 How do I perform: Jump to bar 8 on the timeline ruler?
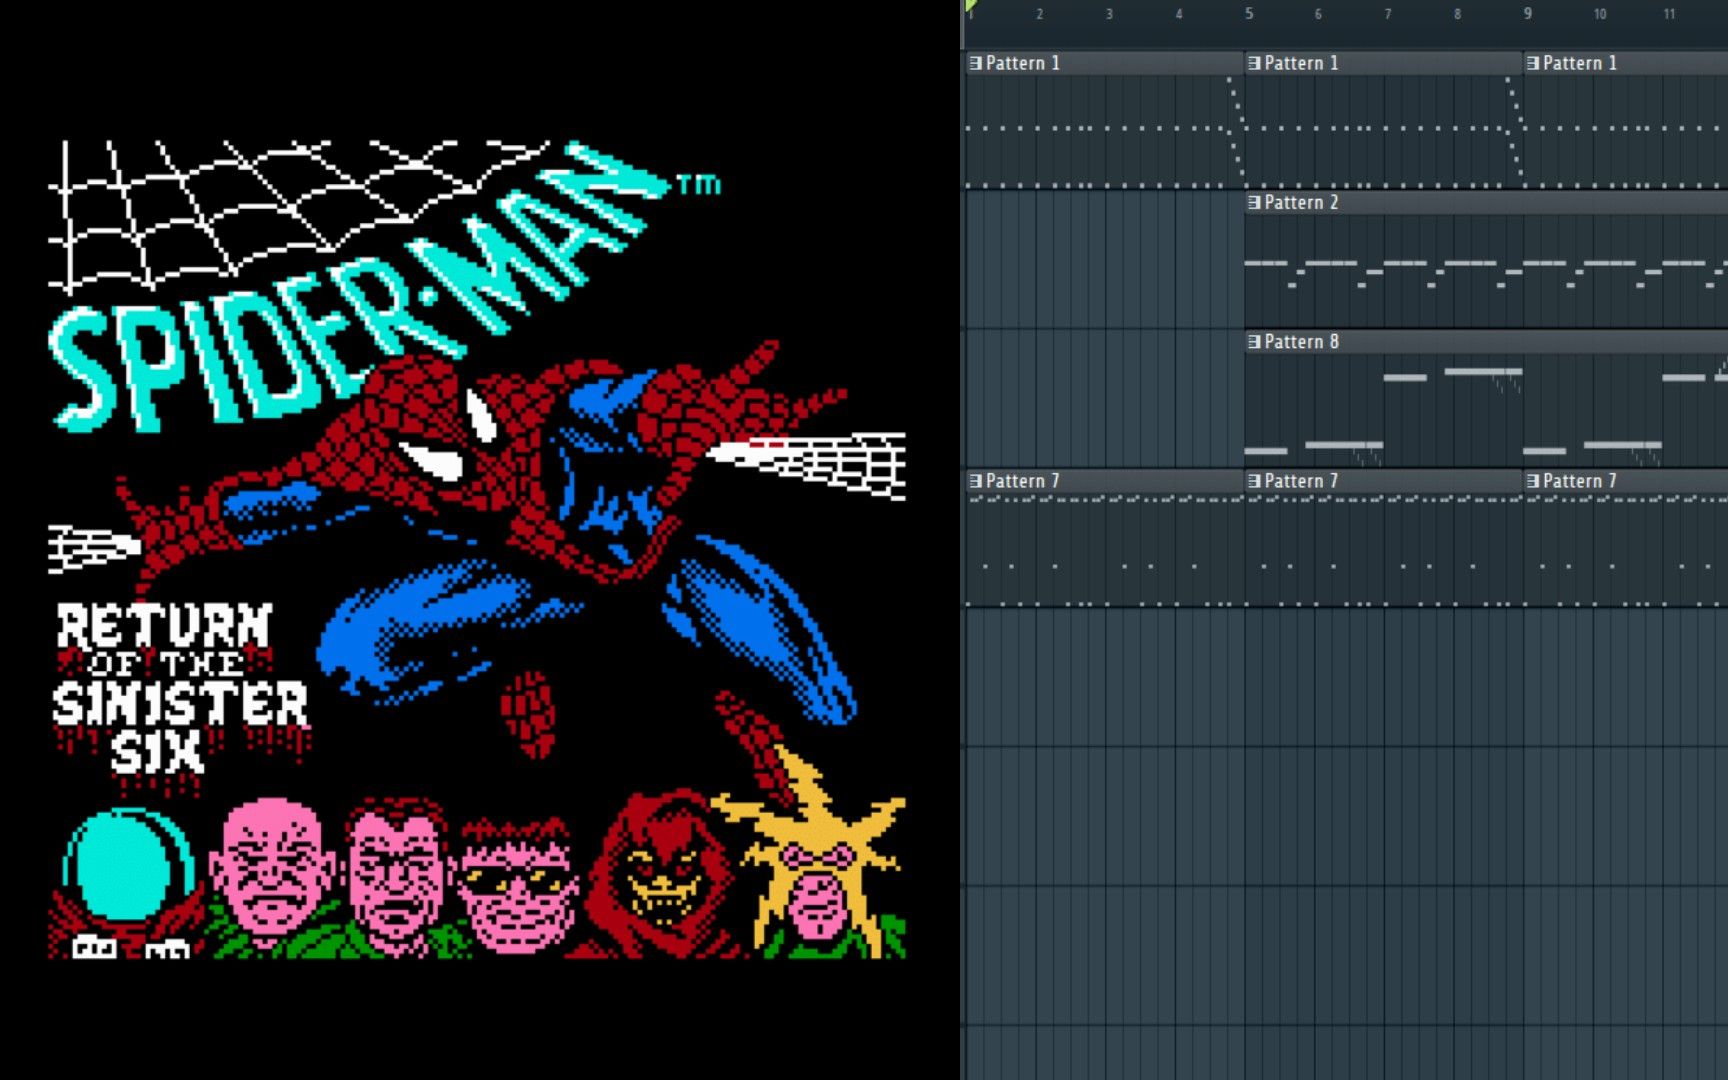coord(1458,14)
